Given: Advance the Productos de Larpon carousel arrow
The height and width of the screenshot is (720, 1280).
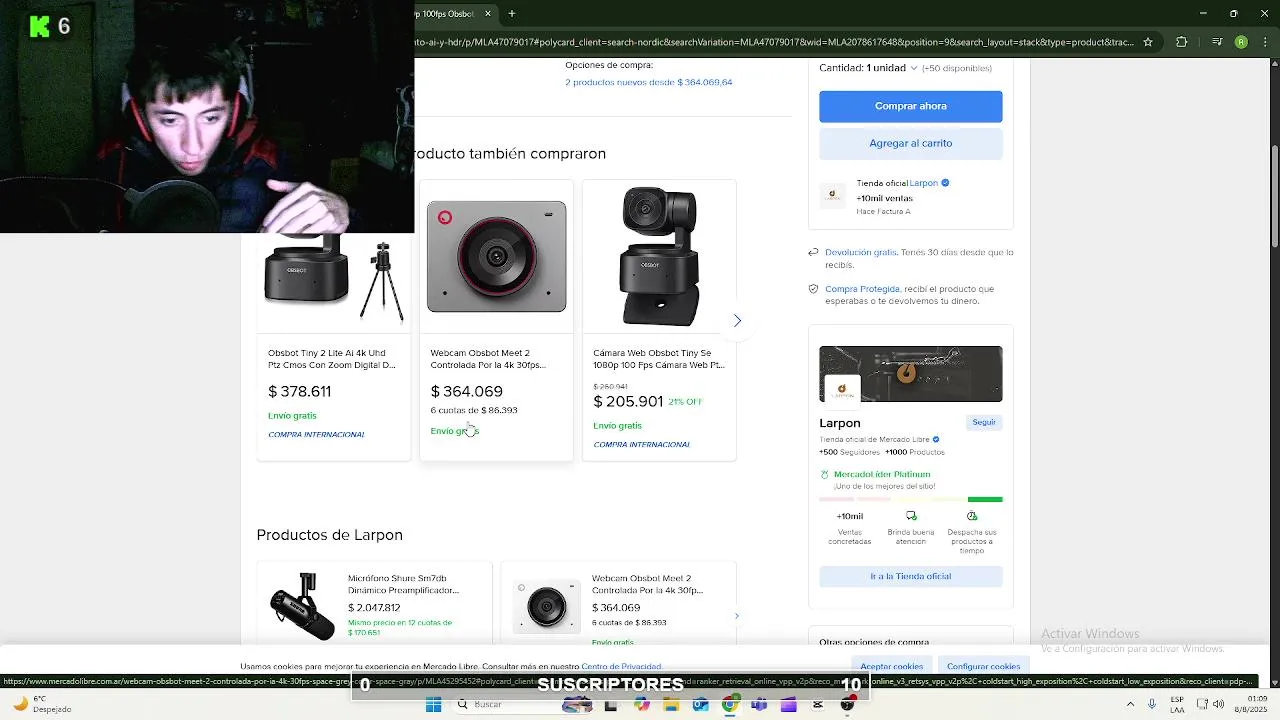Looking at the screenshot, I should [737, 616].
